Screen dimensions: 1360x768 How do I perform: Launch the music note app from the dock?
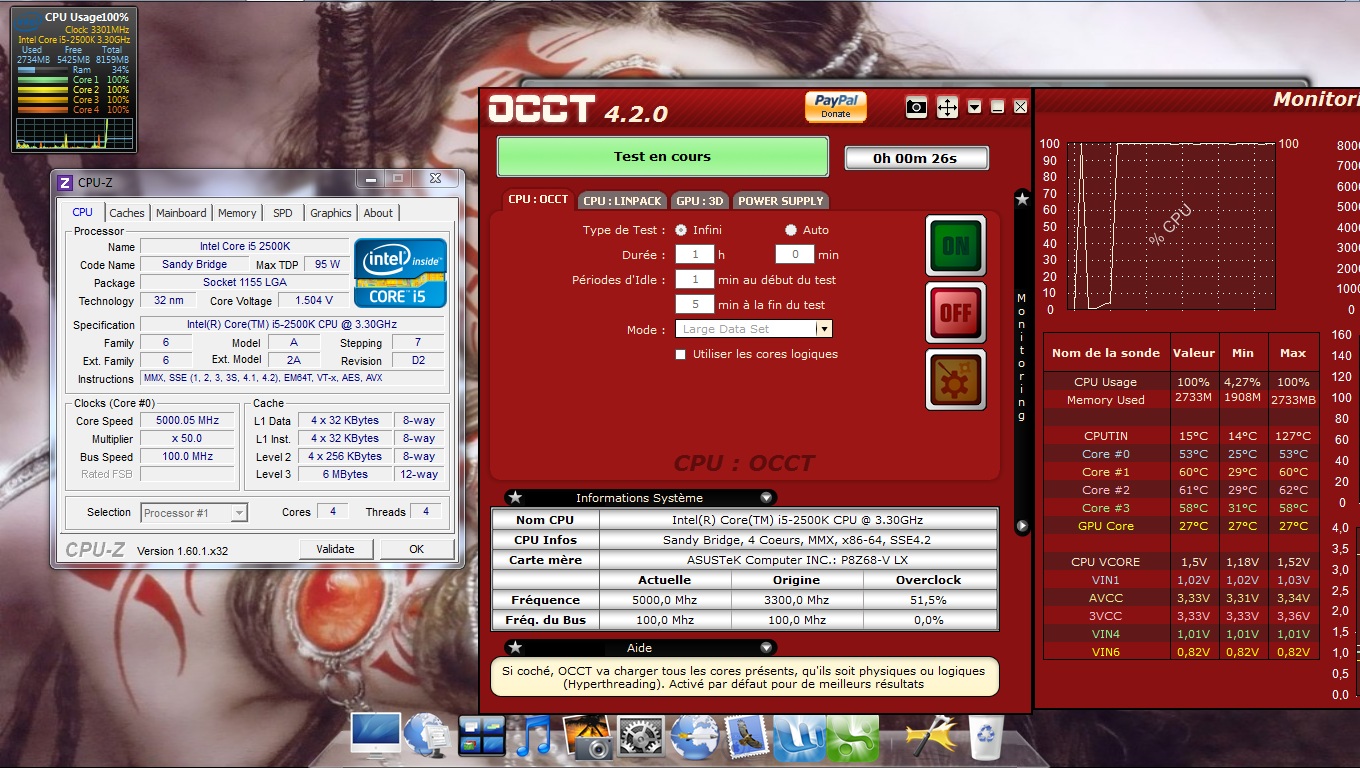coord(533,738)
